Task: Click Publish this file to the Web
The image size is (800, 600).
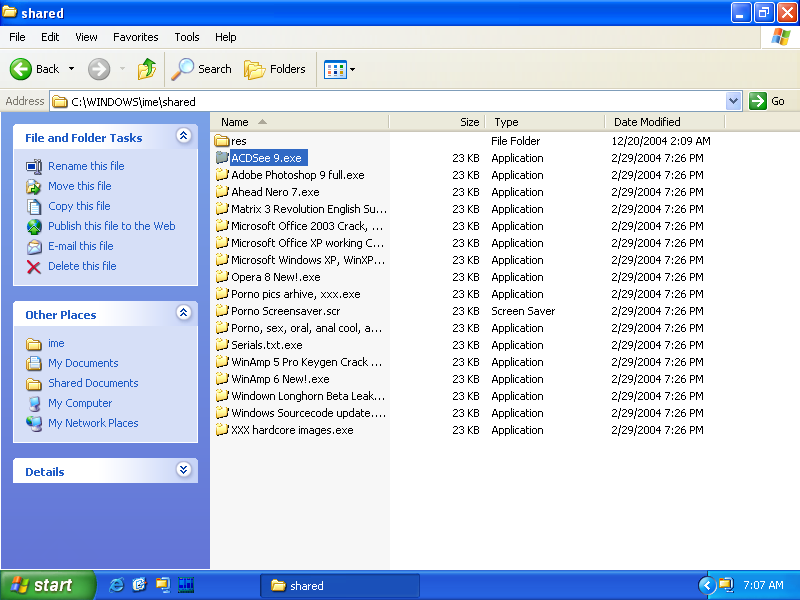Action: 112,226
